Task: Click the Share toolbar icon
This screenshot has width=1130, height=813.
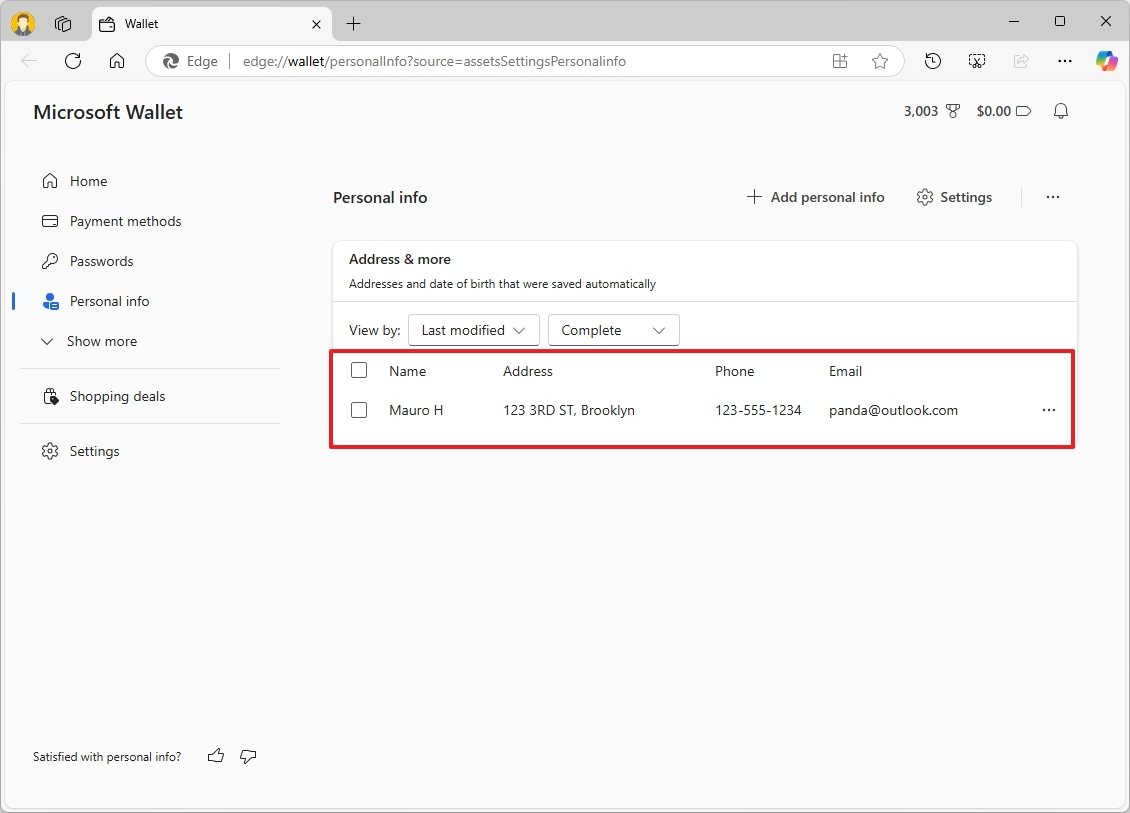Action: [x=1021, y=61]
